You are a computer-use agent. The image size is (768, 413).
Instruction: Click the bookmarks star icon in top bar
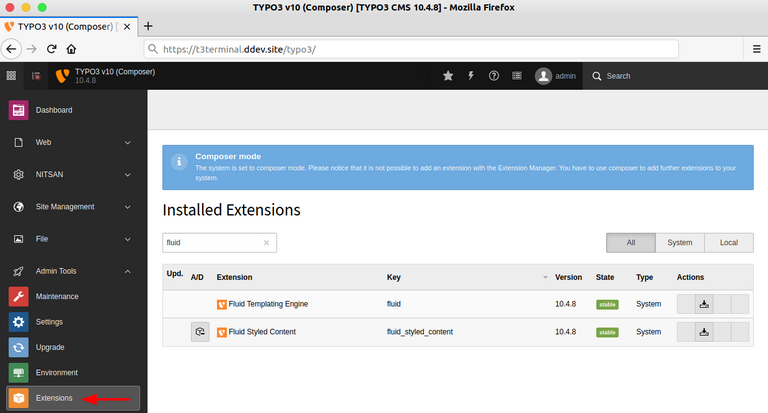pyautogui.click(x=448, y=75)
